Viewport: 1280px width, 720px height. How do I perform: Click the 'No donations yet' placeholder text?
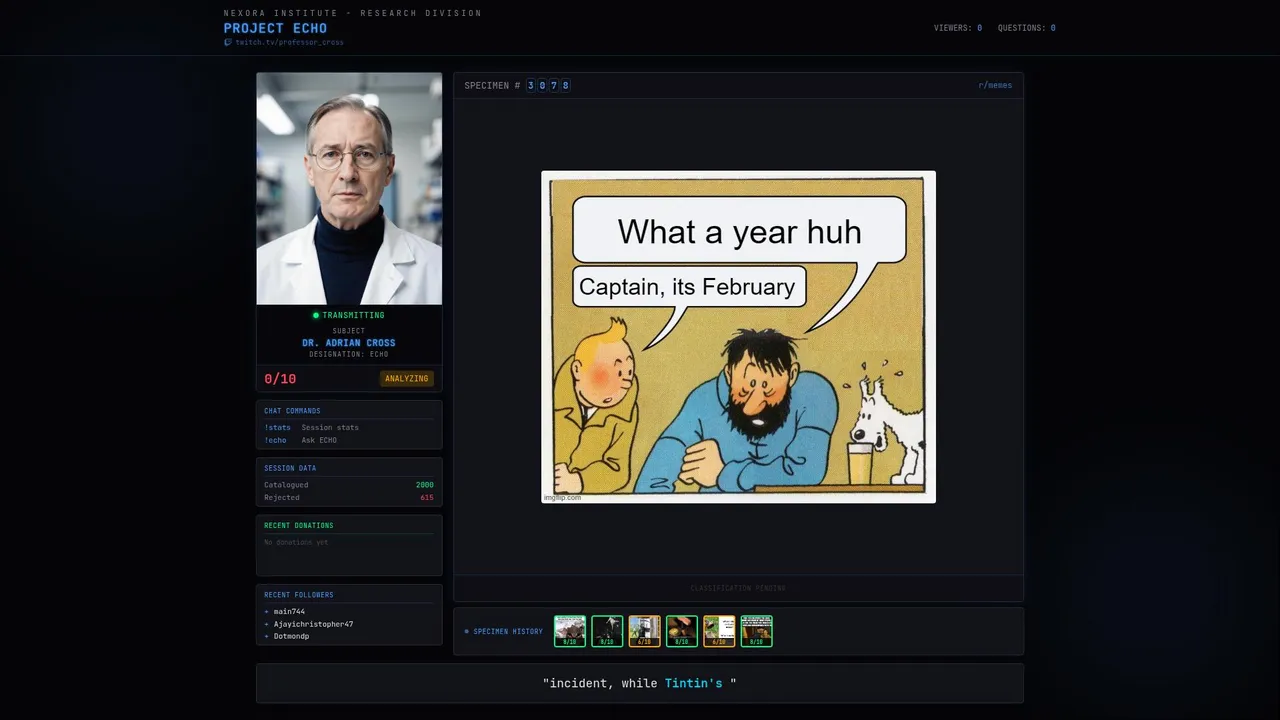296,542
